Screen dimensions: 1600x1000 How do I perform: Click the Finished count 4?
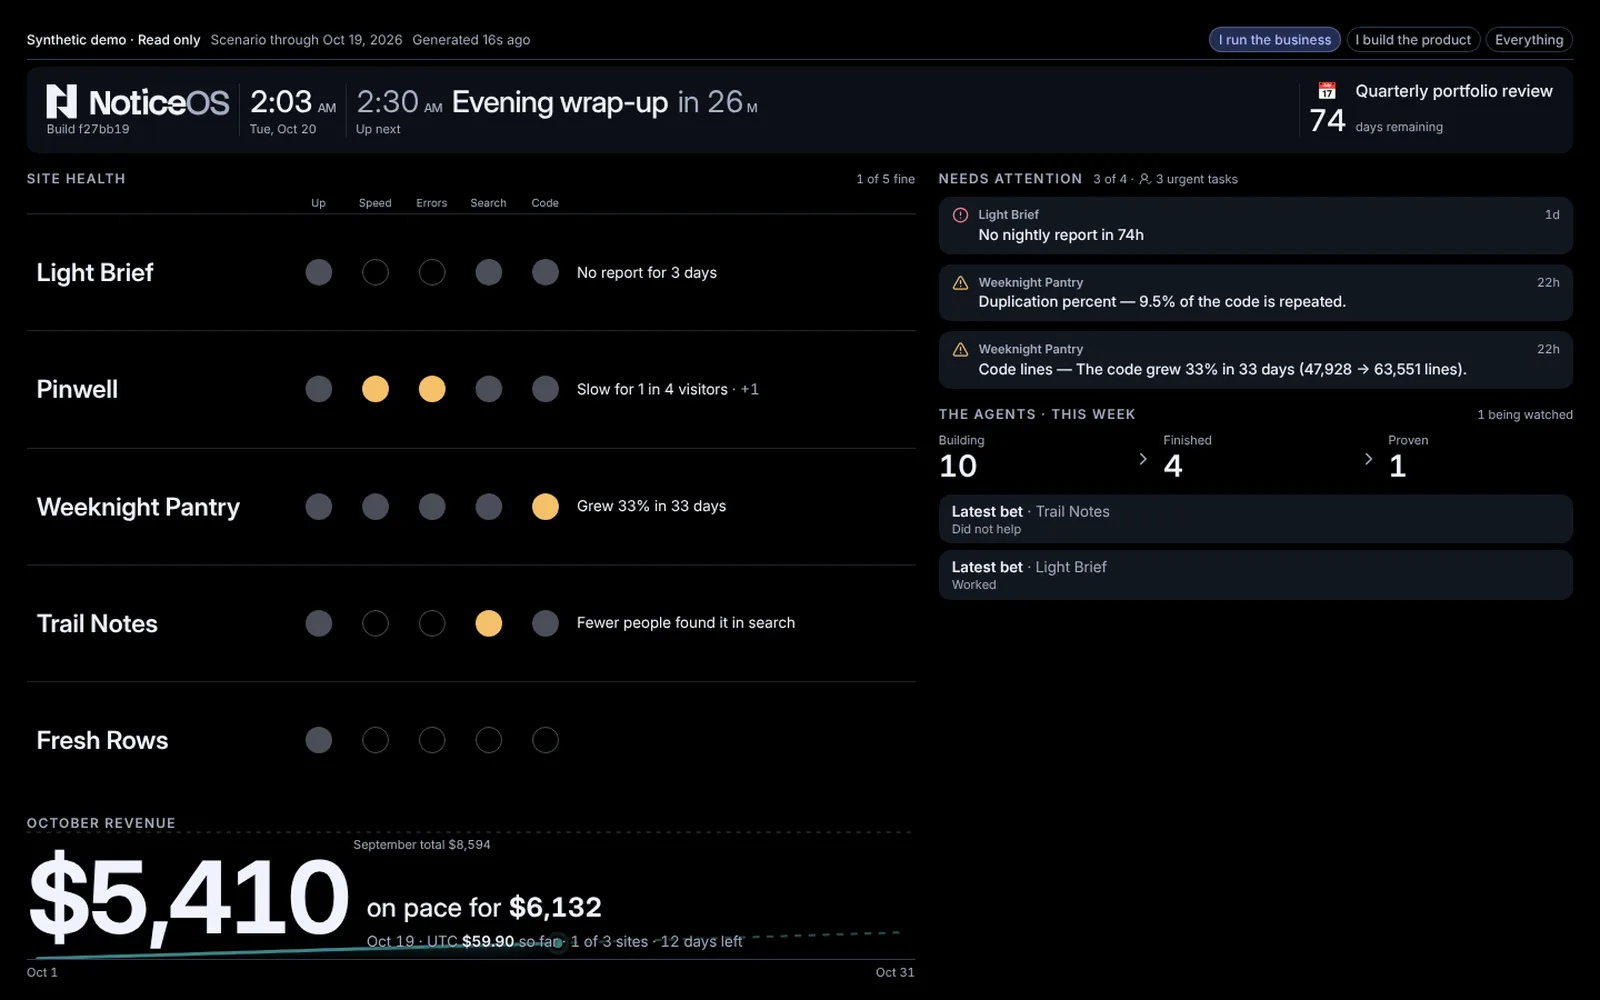(1173, 466)
